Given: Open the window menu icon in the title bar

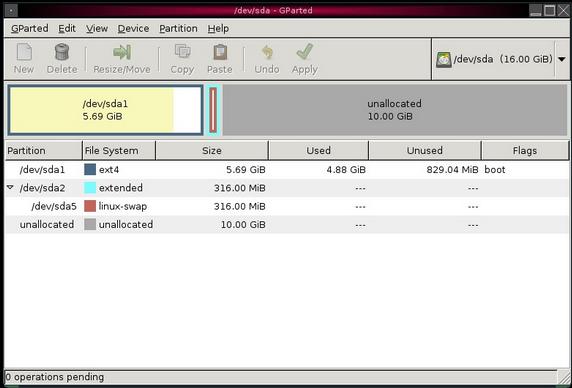Looking at the screenshot, I should tap(11, 11).
